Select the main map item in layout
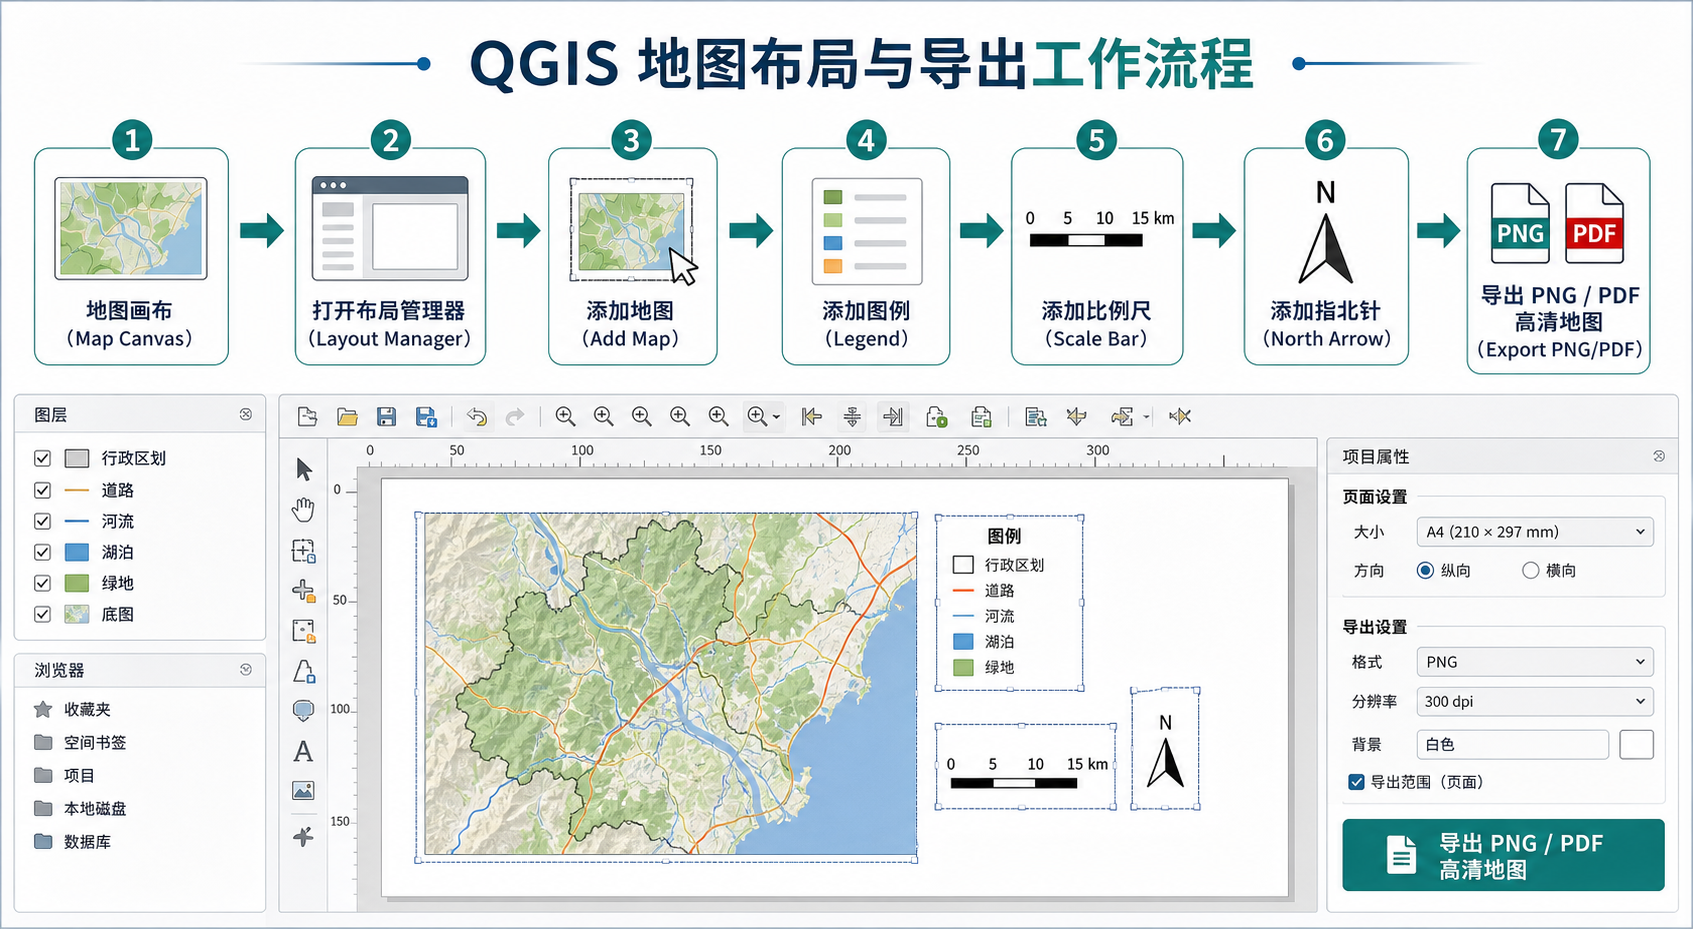The image size is (1693, 929). click(667, 686)
